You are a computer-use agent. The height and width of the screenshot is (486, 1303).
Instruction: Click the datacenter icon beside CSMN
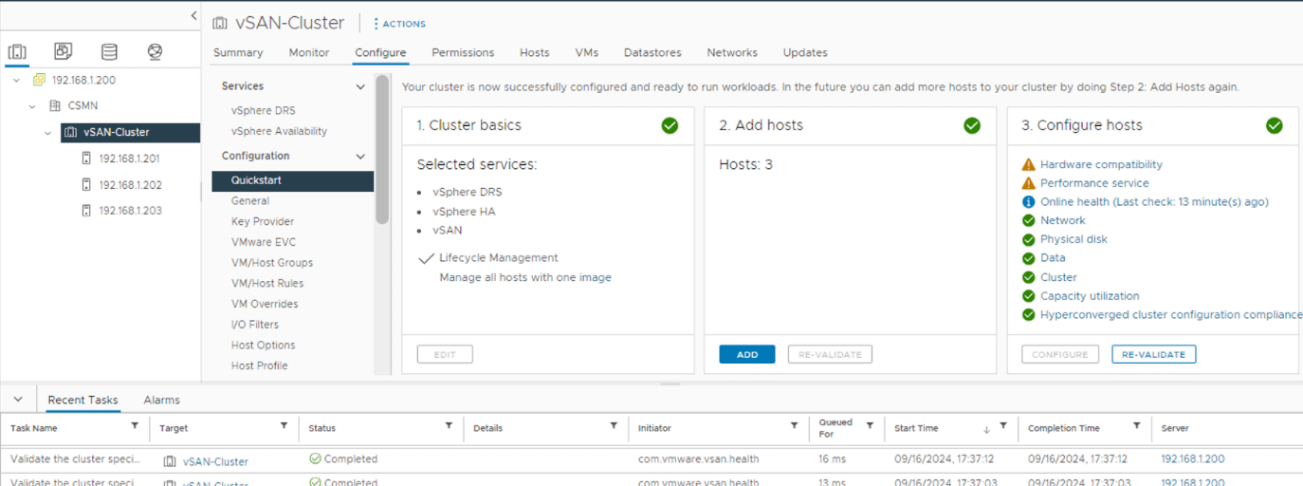[x=55, y=105]
